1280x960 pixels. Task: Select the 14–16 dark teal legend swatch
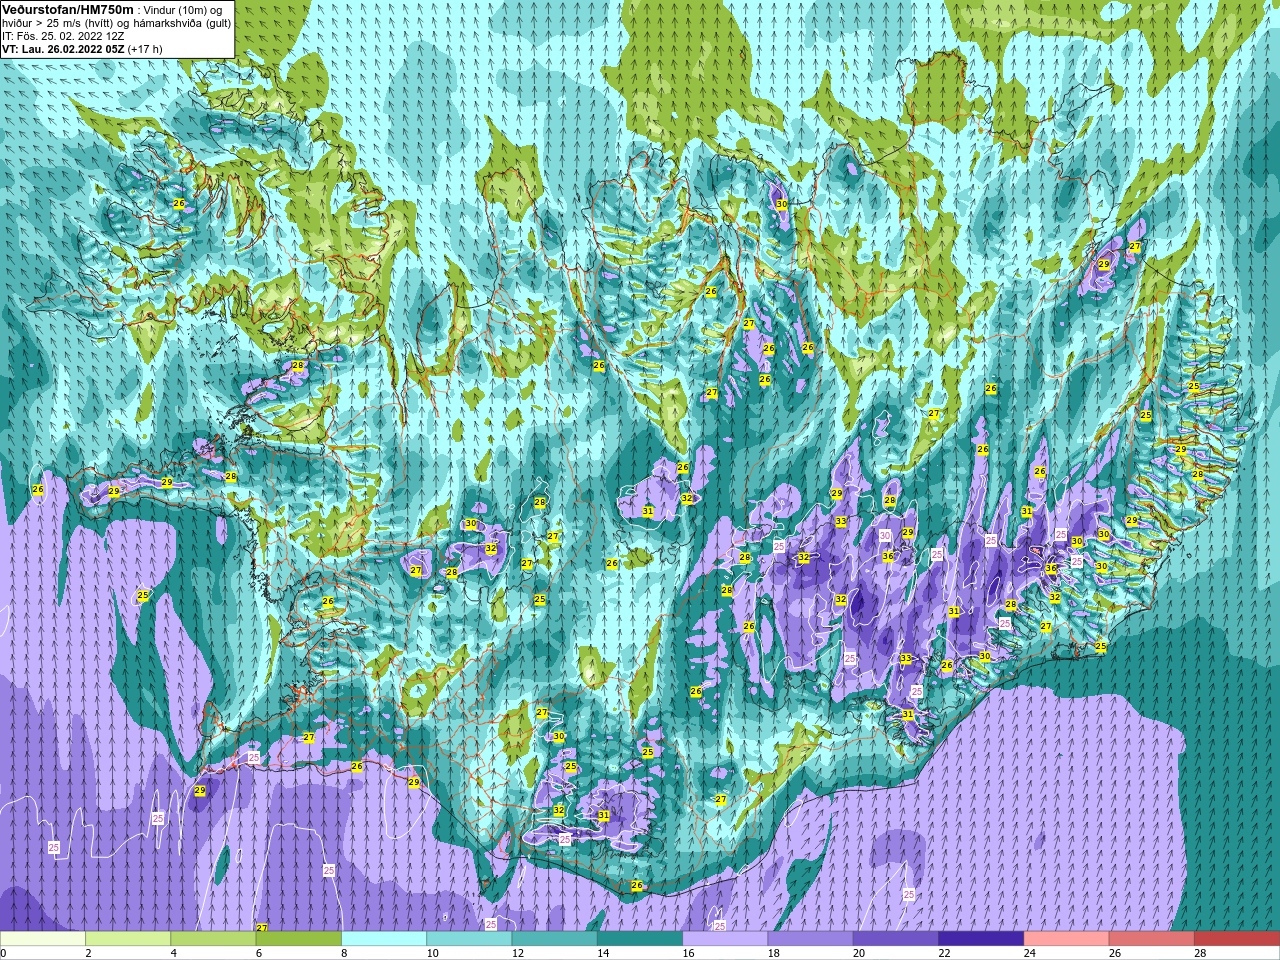pyautogui.click(x=640, y=939)
